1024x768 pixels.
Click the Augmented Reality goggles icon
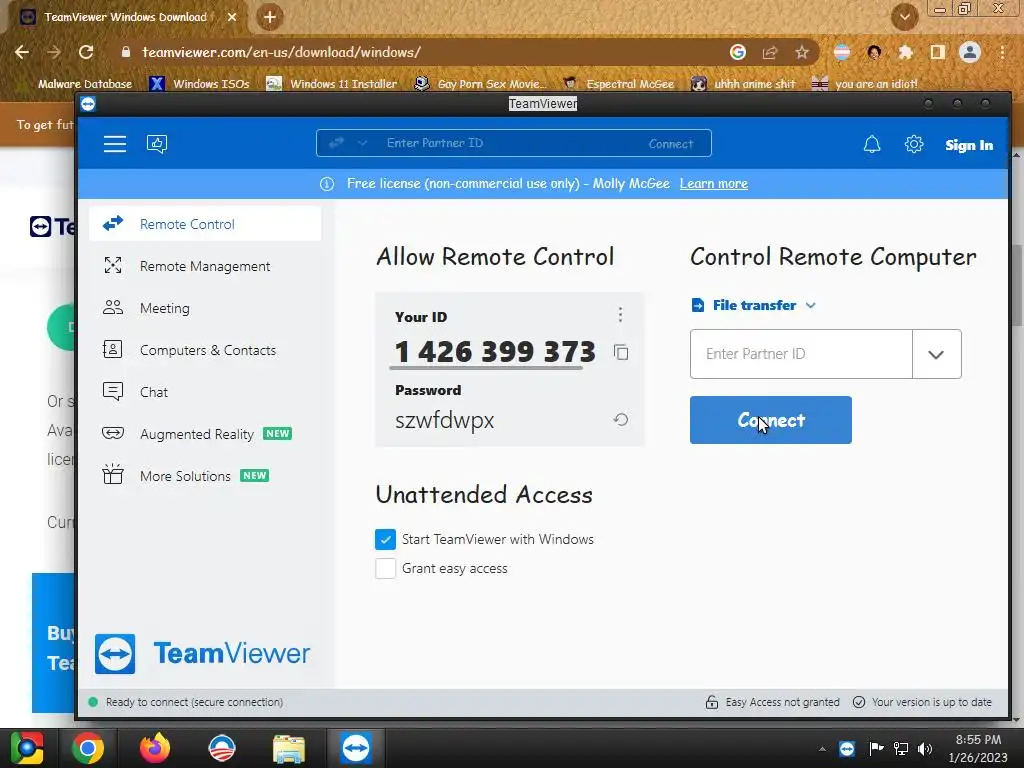(113, 433)
